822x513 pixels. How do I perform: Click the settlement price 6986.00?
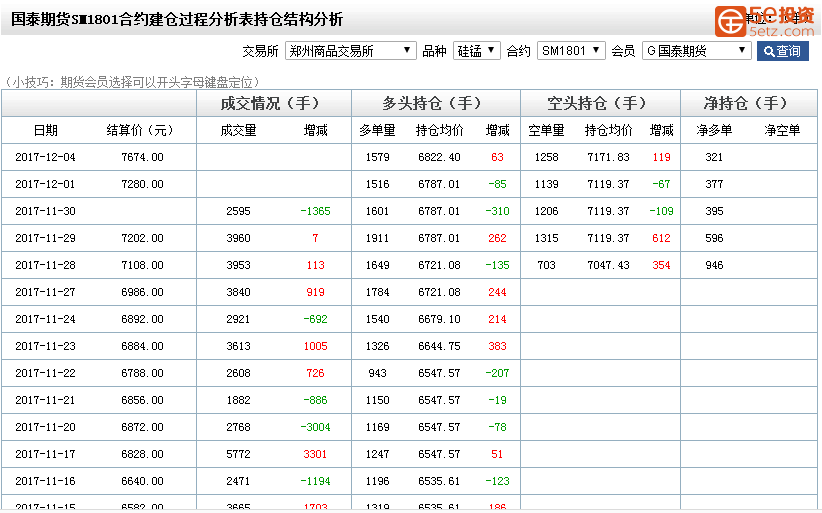[142, 292]
